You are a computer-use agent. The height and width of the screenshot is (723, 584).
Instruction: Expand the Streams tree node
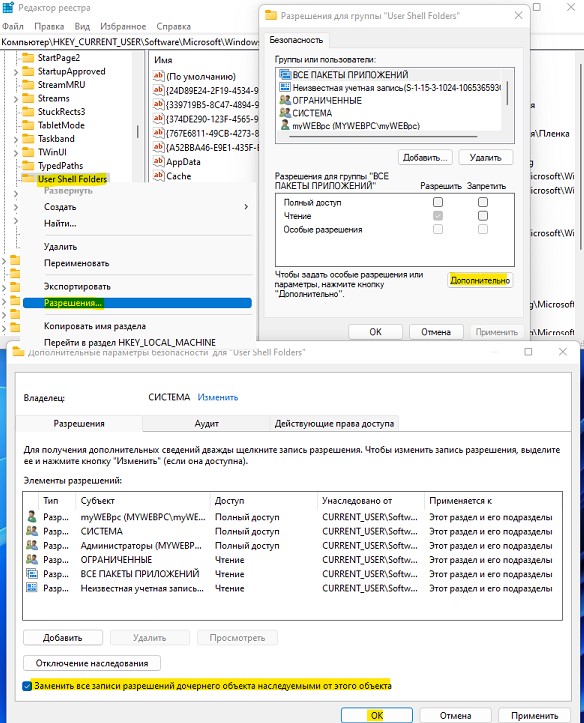click(16, 99)
